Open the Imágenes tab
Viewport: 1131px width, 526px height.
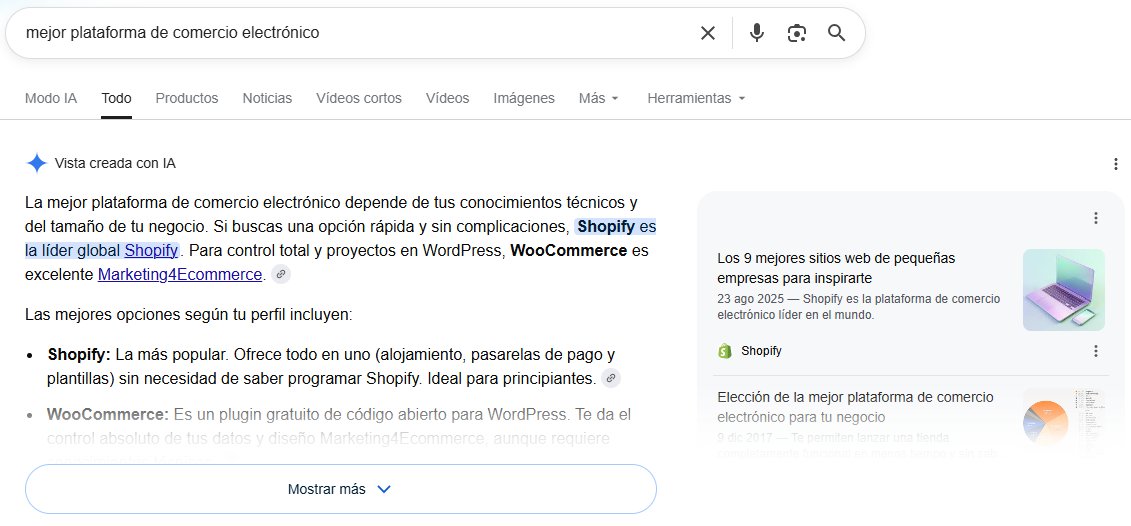click(524, 98)
